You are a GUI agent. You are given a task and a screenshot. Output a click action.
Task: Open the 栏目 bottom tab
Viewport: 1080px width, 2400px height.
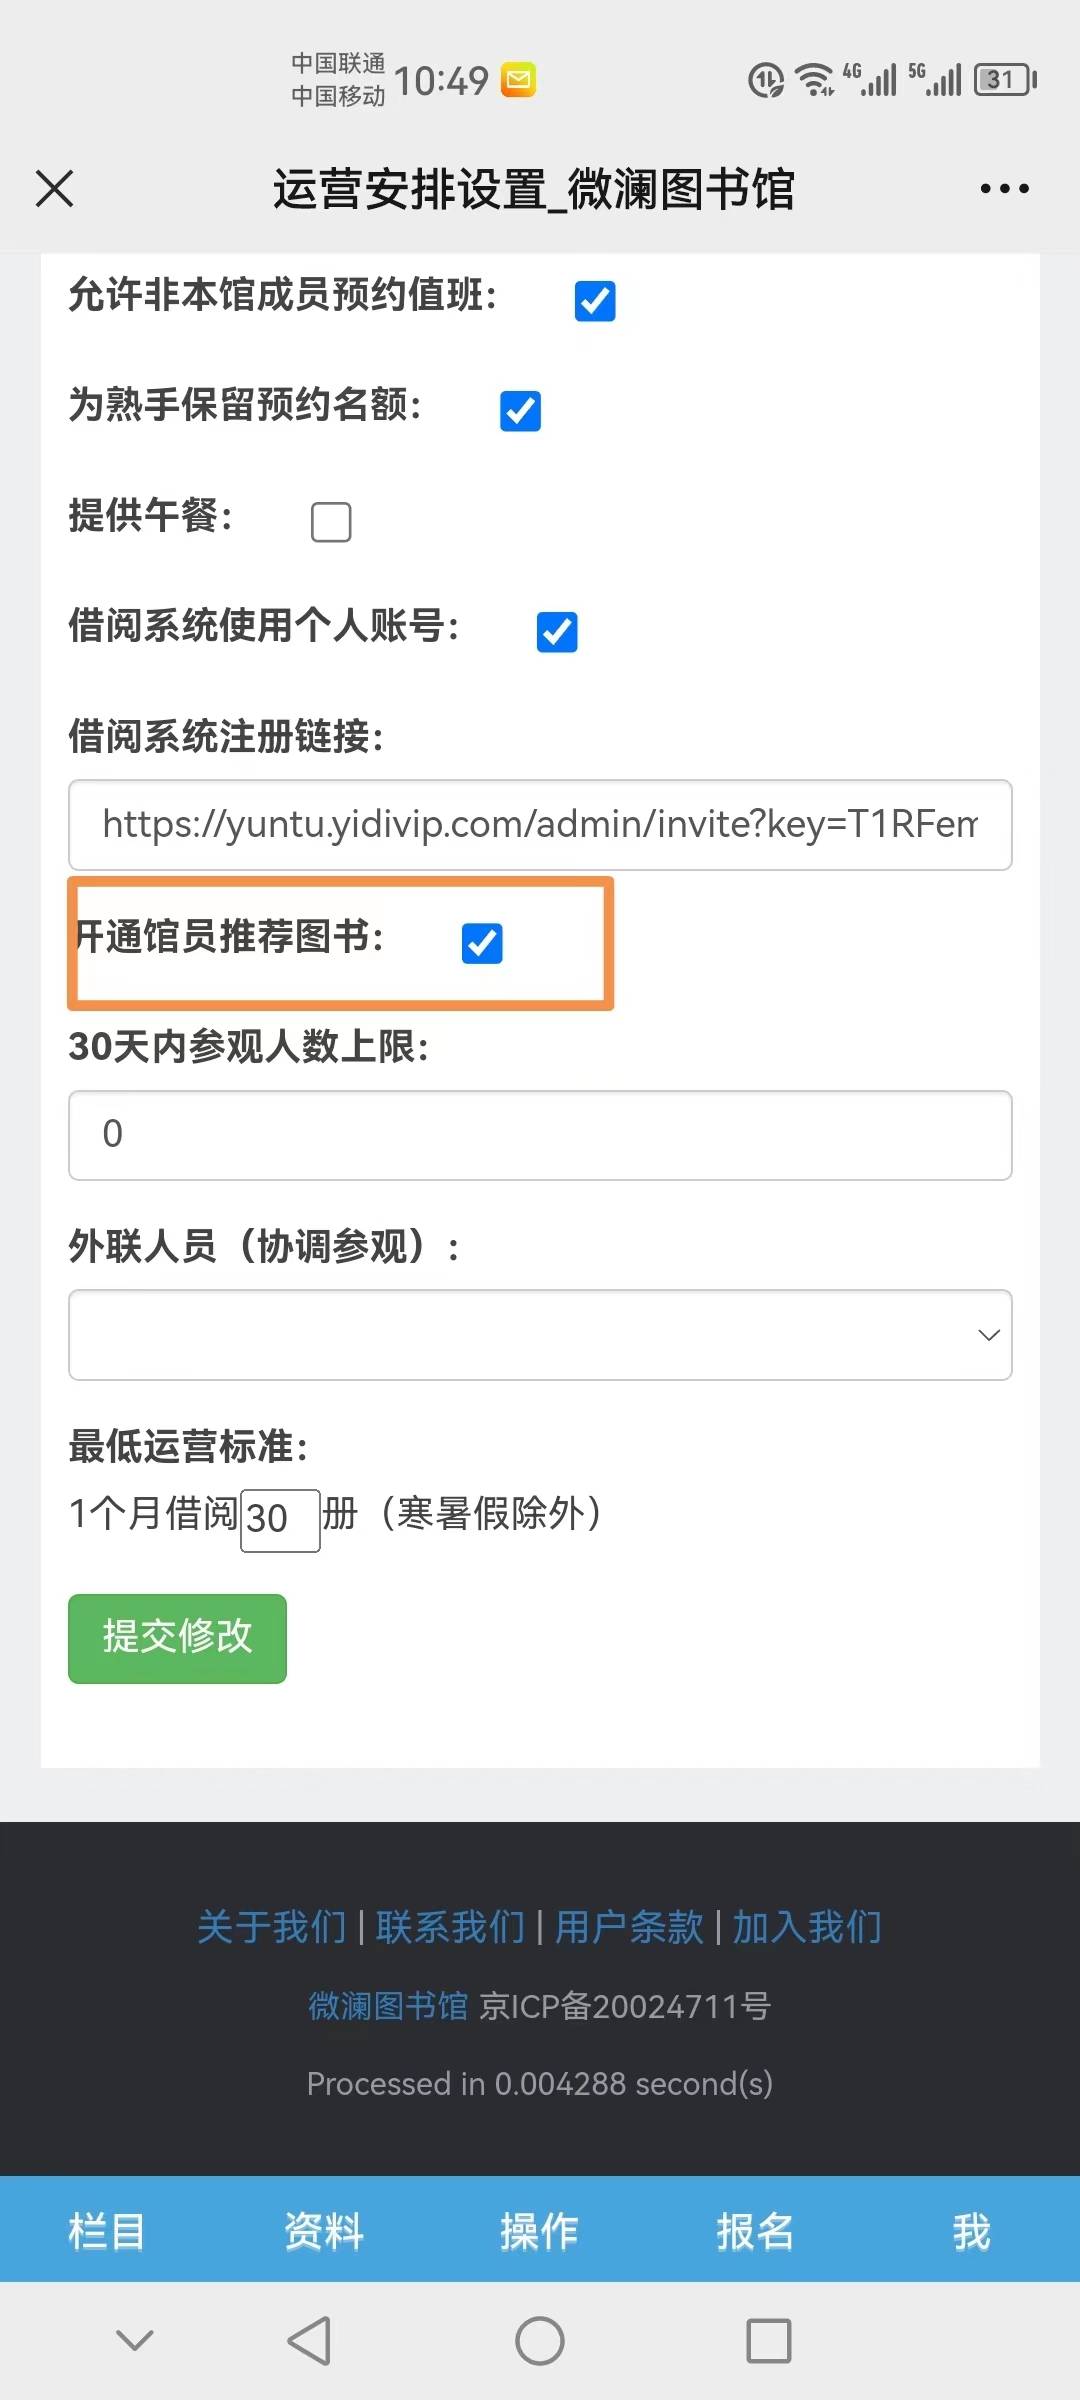point(107,2232)
